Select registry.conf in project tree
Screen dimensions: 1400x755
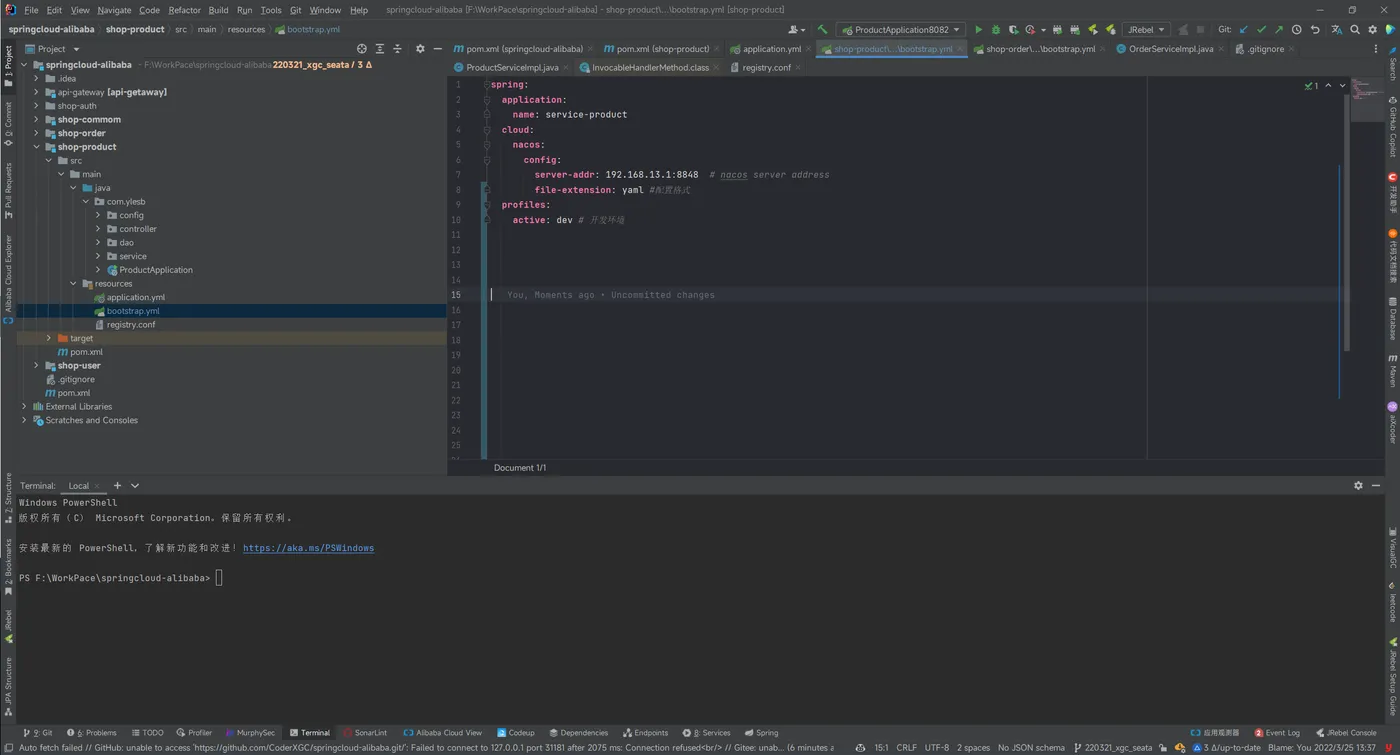point(131,325)
